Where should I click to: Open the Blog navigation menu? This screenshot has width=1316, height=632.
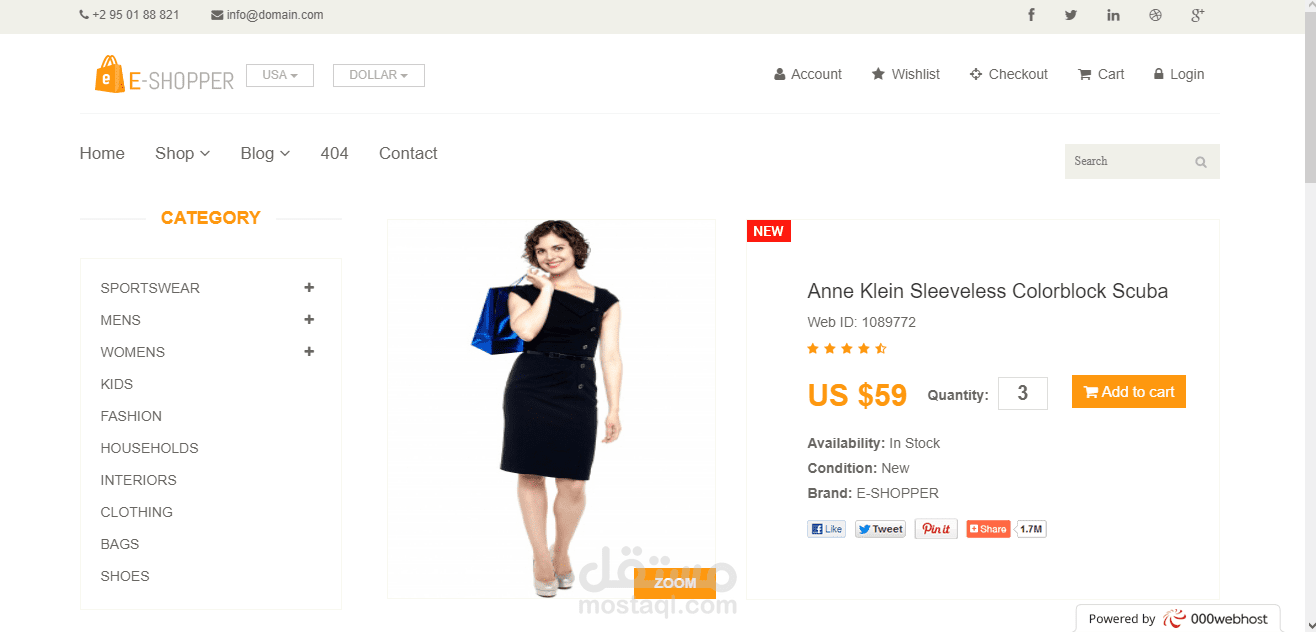pyautogui.click(x=265, y=153)
